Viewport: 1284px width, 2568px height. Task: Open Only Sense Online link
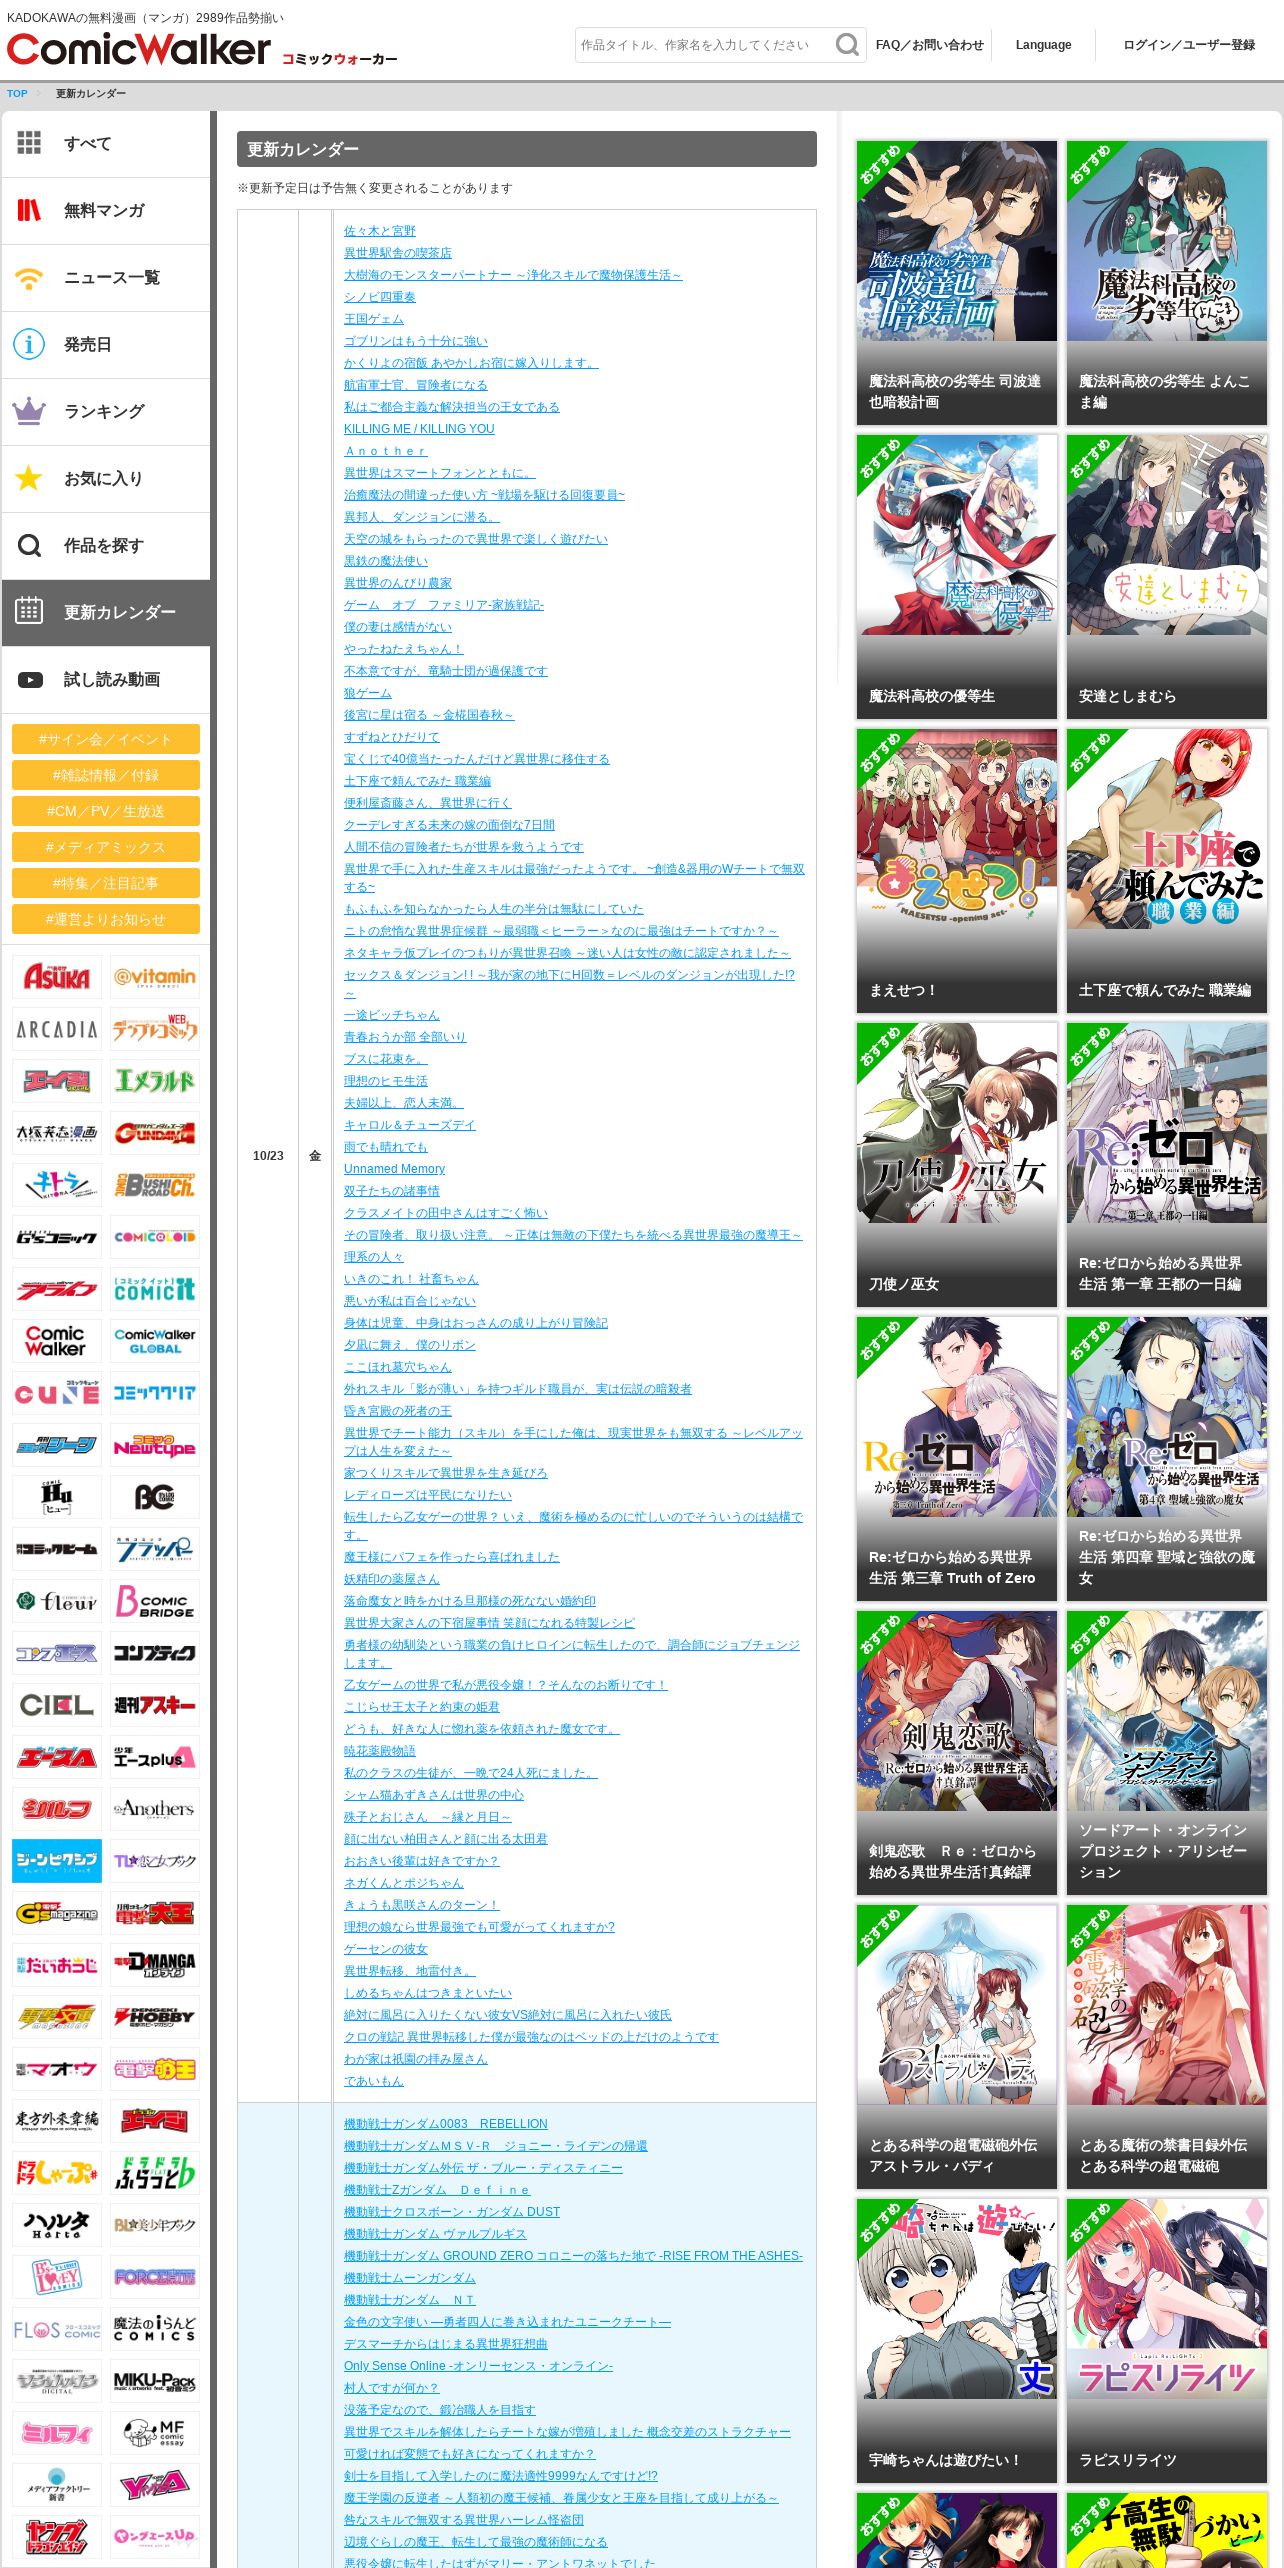(478, 2366)
